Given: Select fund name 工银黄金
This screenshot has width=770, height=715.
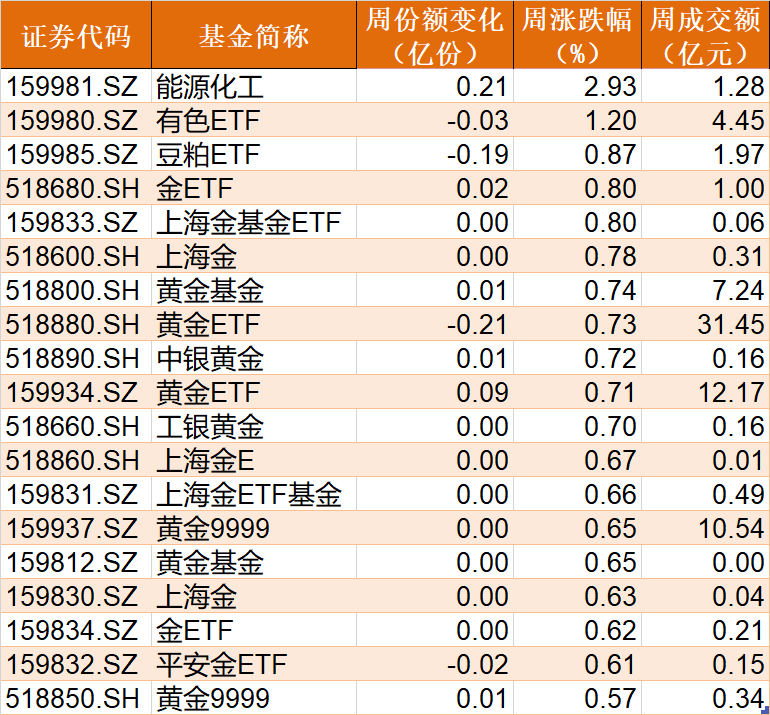Looking at the screenshot, I should point(254,426).
